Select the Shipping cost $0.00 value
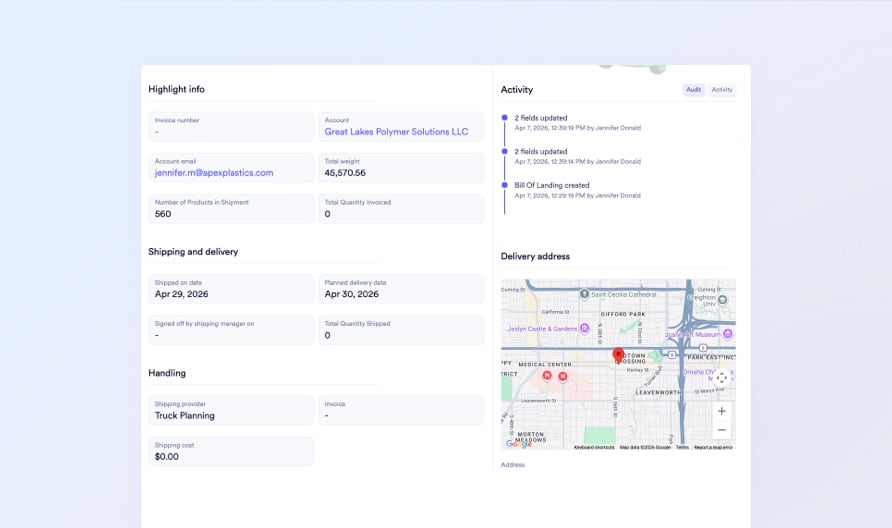 pyautogui.click(x=167, y=456)
